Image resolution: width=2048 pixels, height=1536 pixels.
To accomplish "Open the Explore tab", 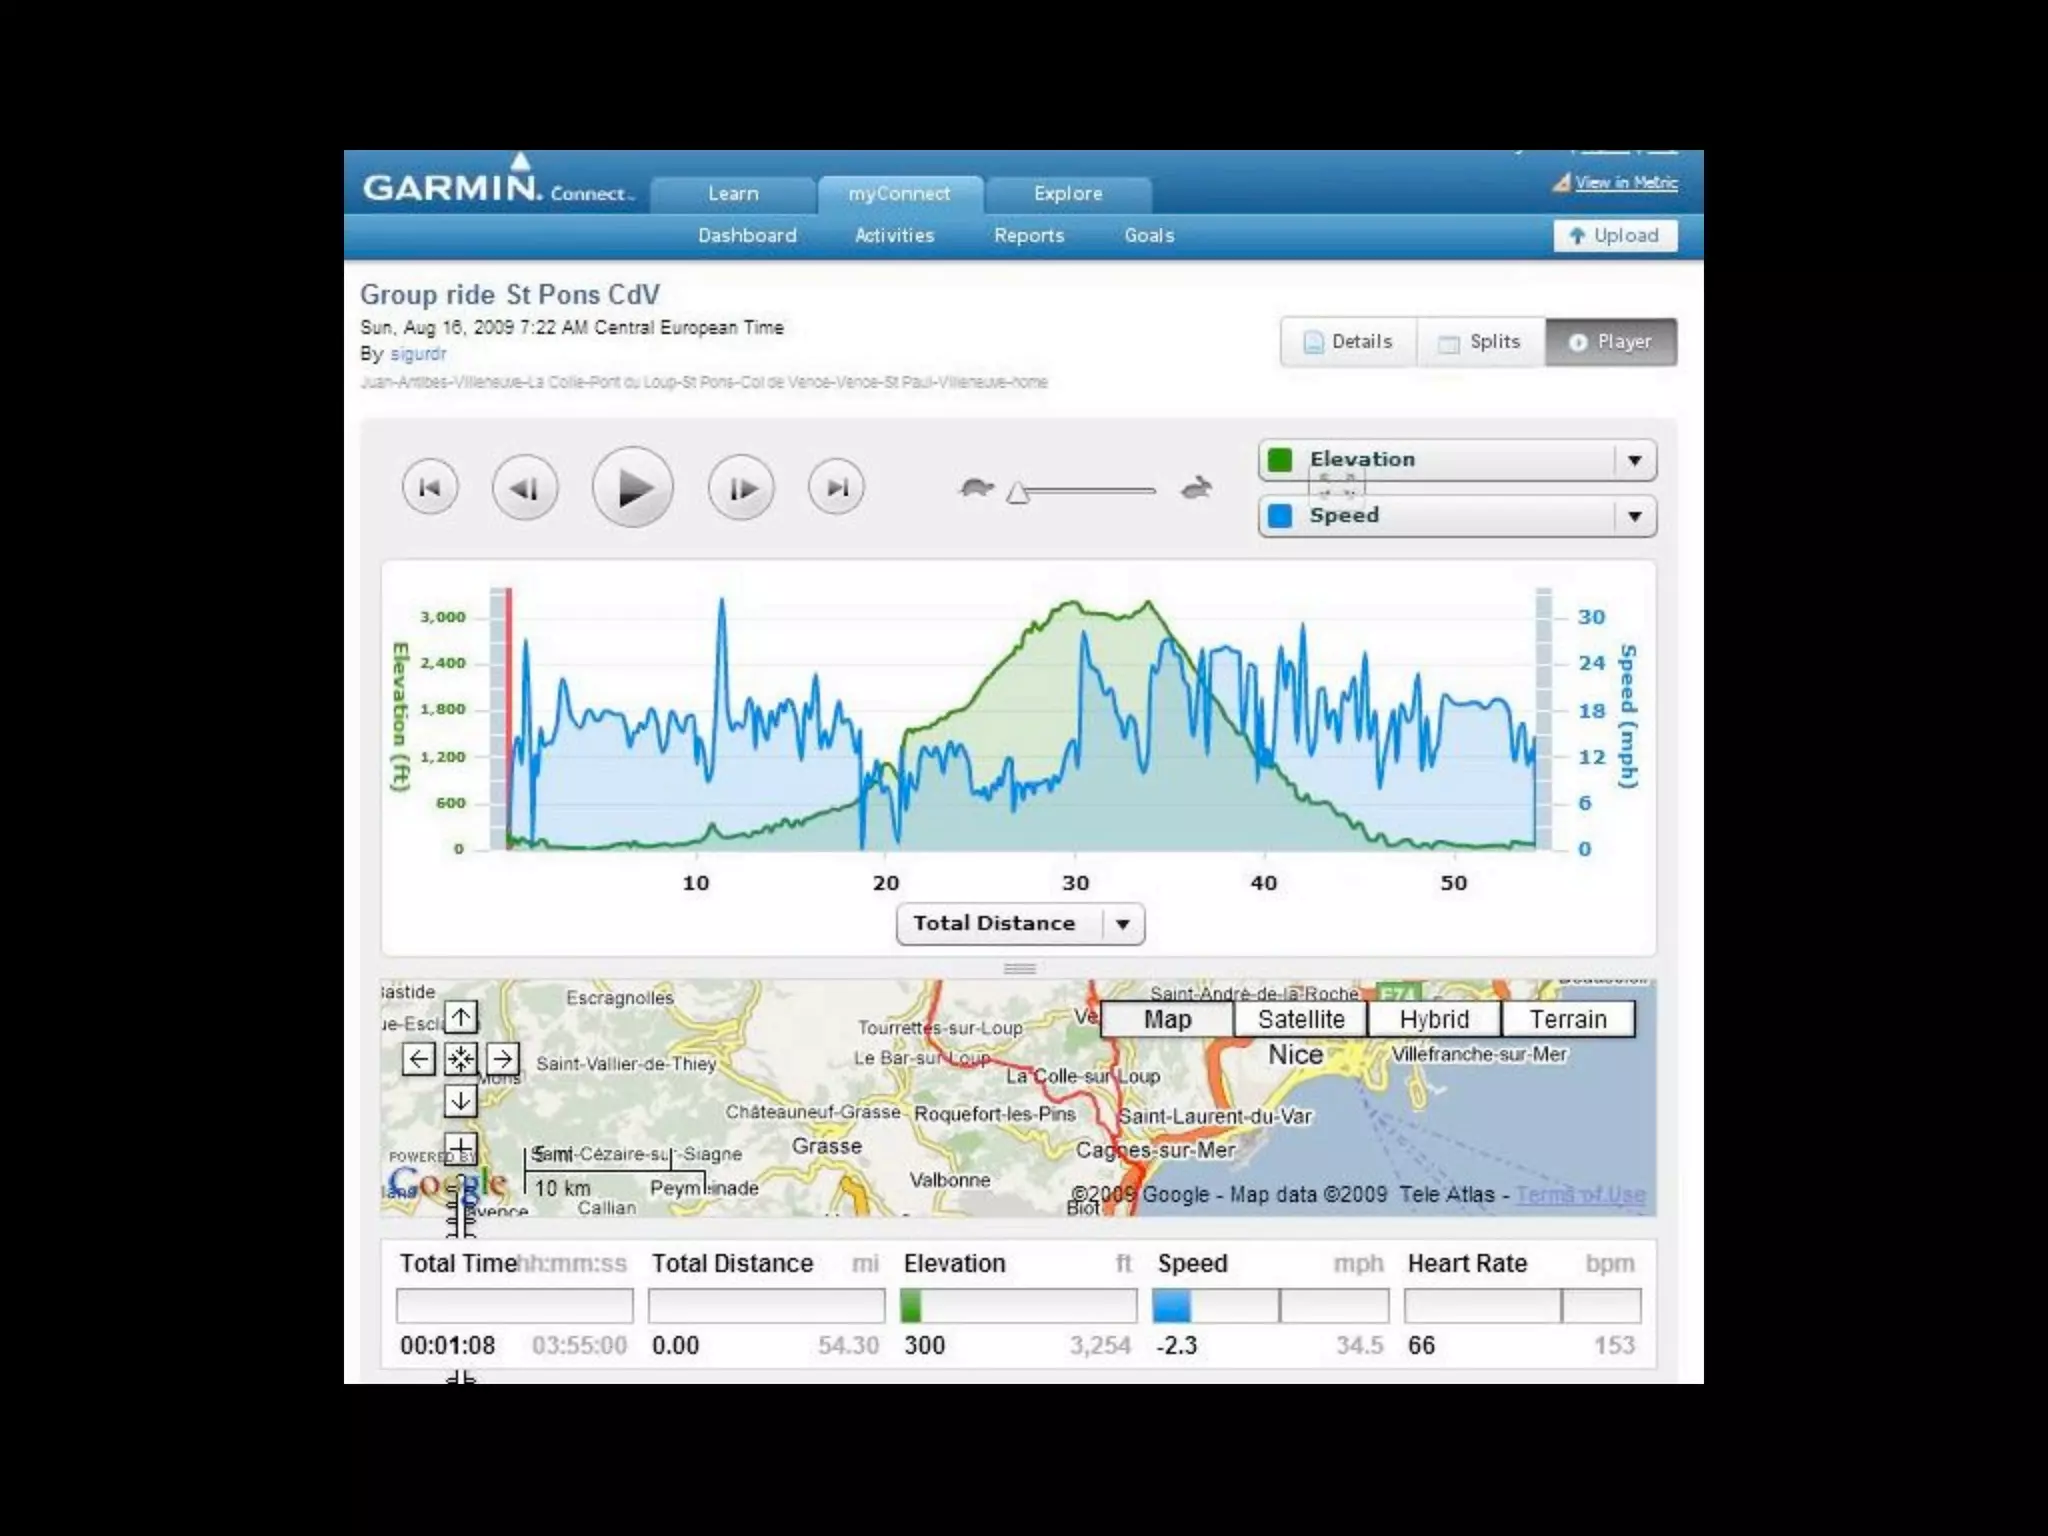I will coord(1067,194).
